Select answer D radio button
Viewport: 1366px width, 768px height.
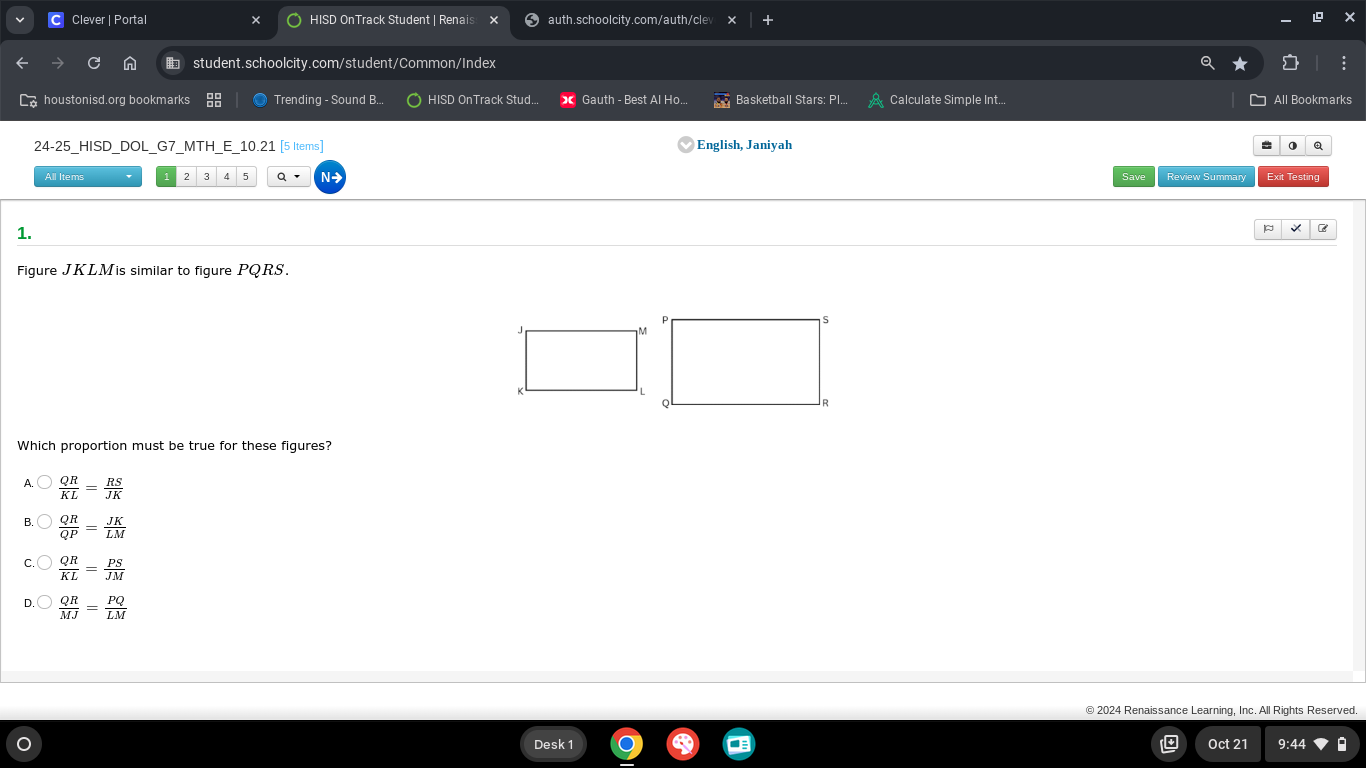click(x=45, y=602)
